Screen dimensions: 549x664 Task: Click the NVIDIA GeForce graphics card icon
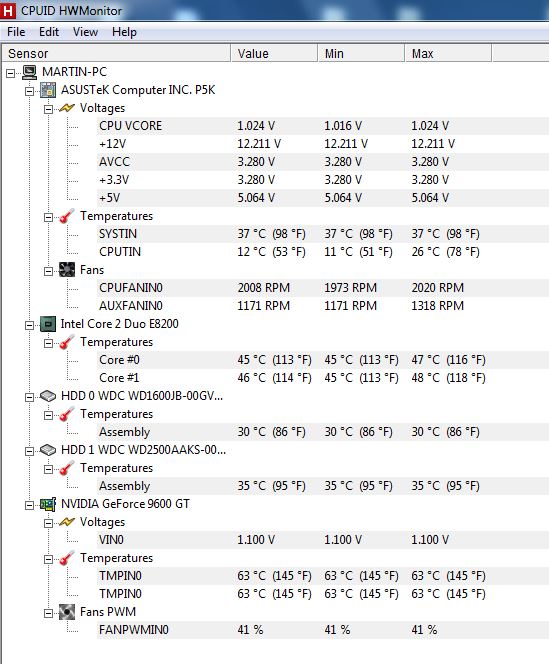(48, 504)
